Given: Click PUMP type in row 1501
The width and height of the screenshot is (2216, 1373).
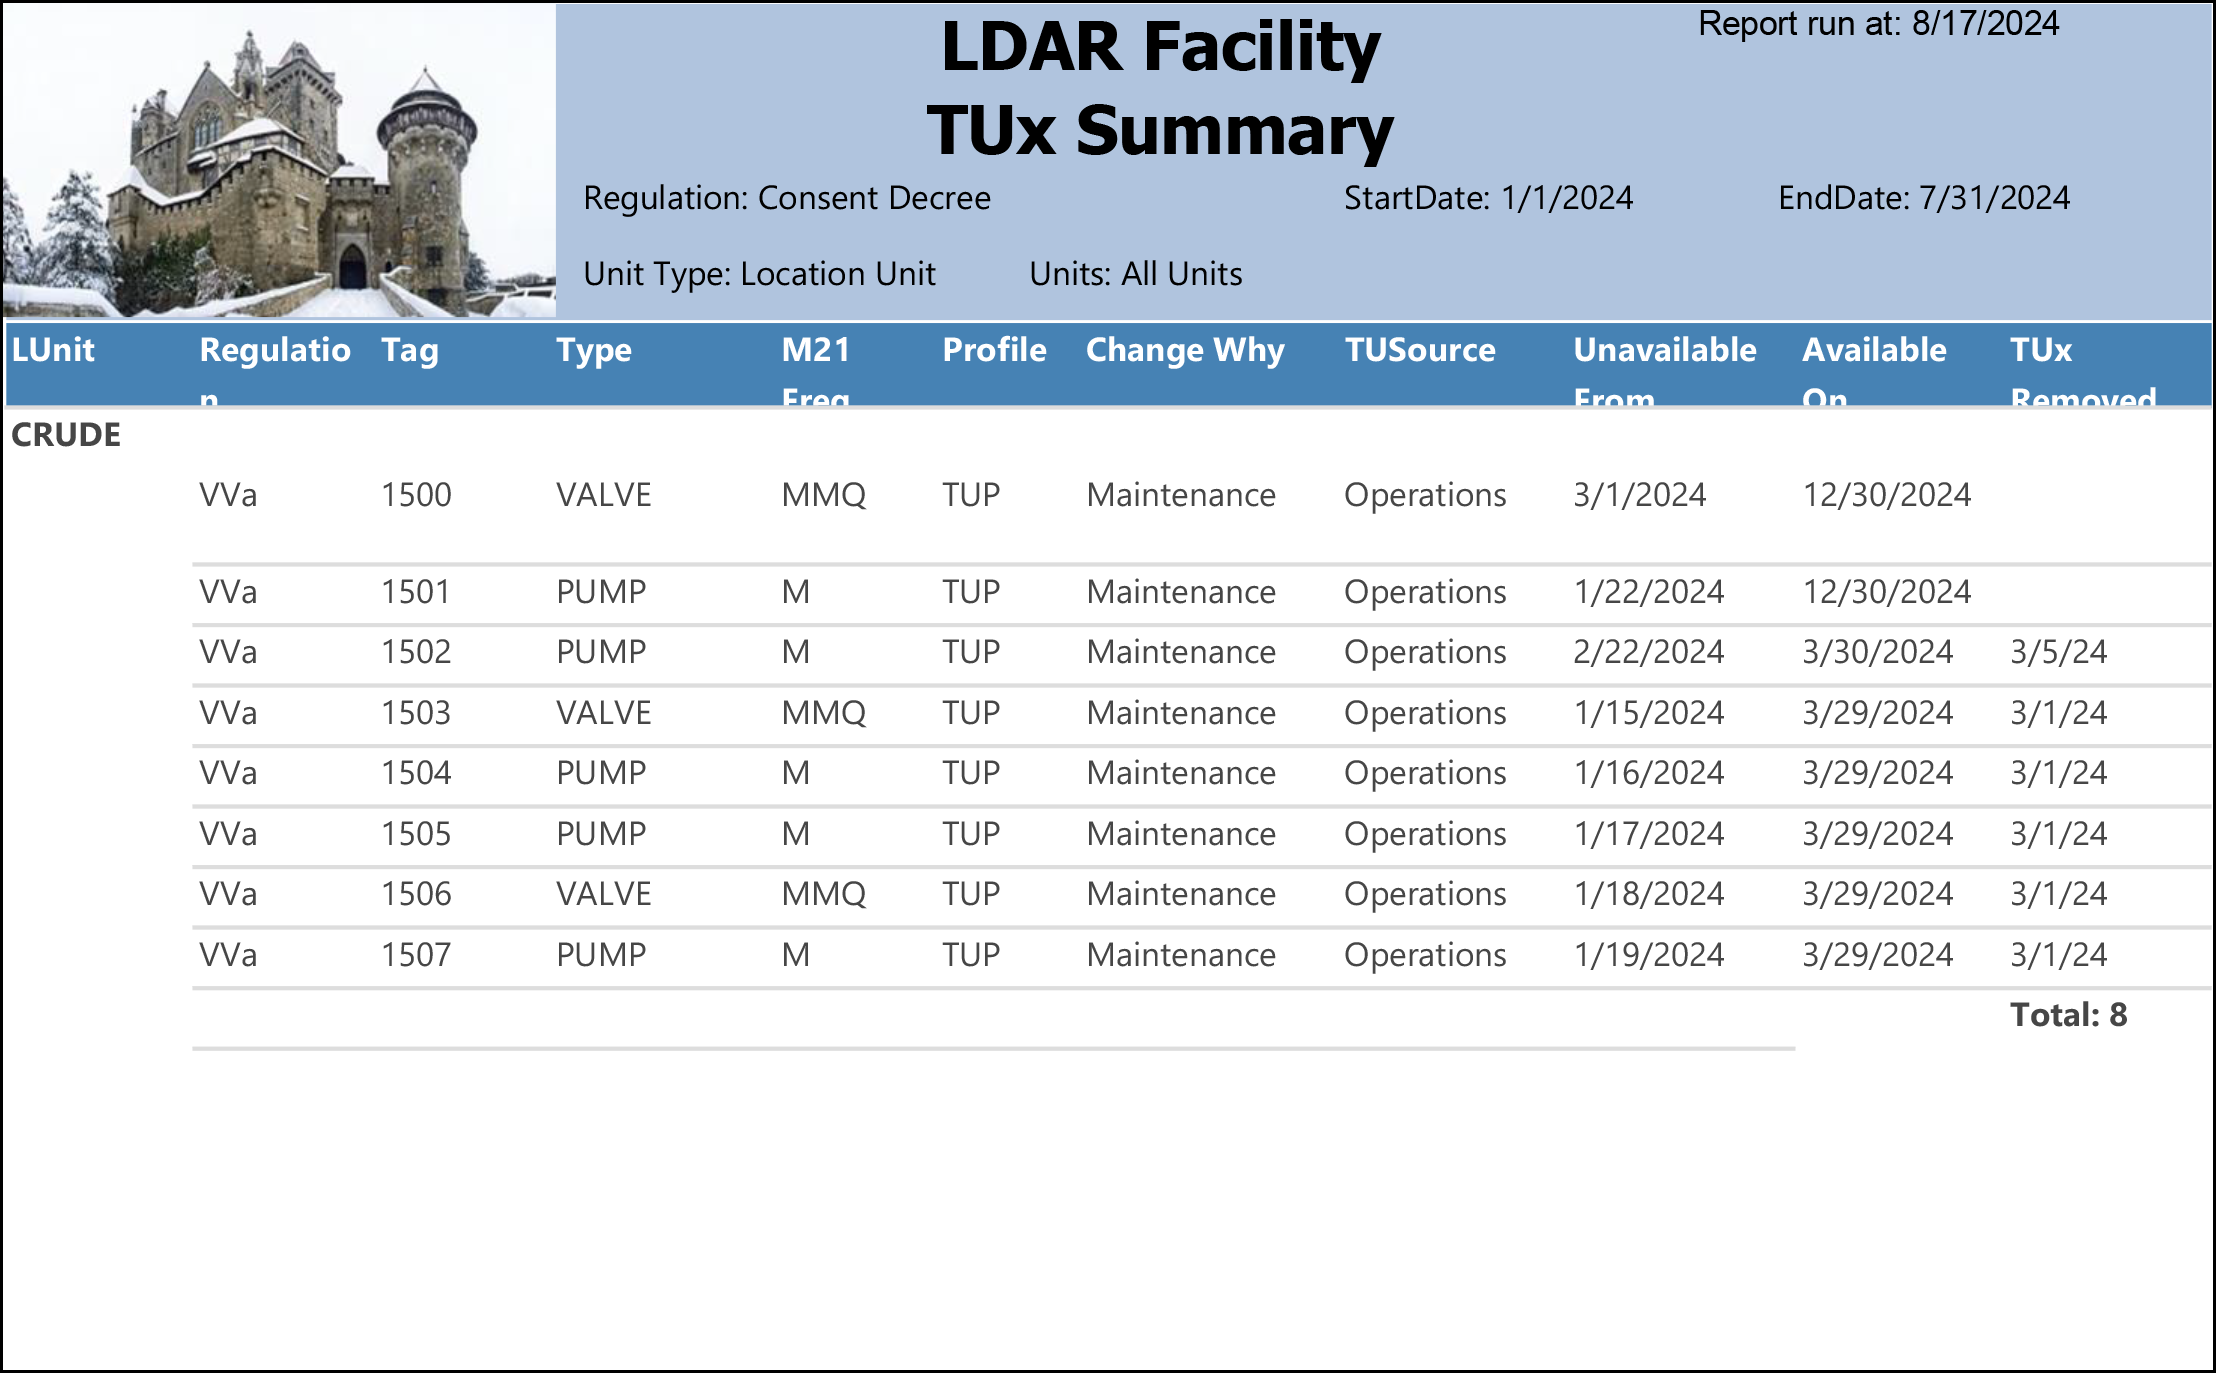Looking at the screenshot, I should coord(601,592).
